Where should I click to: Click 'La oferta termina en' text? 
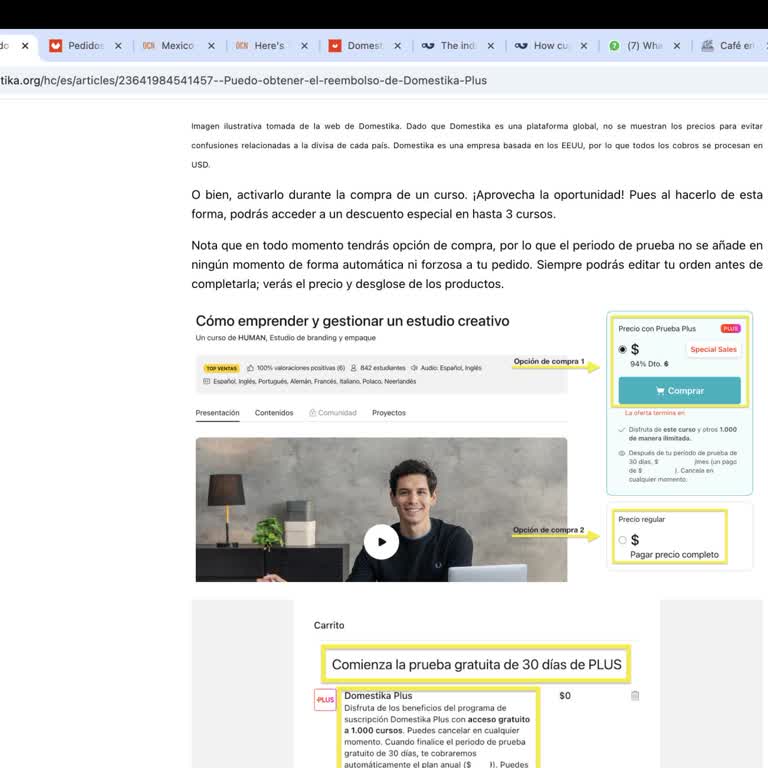[x=654, y=413]
